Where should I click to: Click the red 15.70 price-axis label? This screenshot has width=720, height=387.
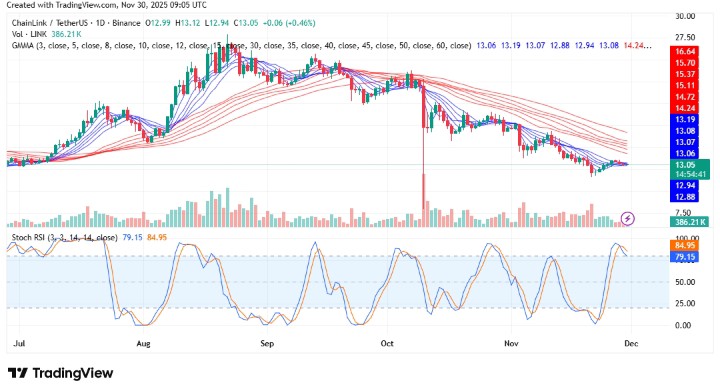[x=684, y=63]
